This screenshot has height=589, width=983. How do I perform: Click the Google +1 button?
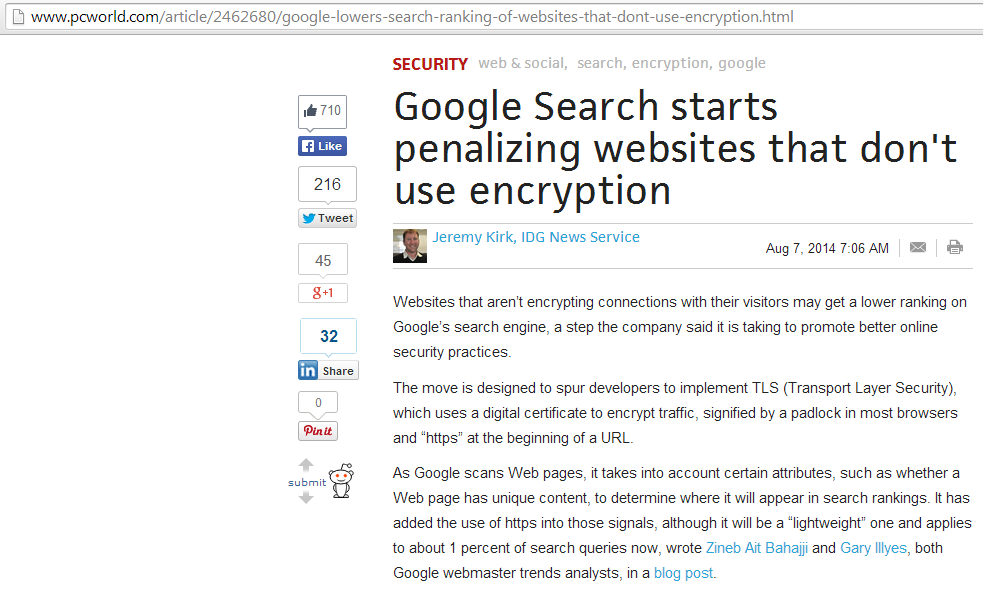(323, 293)
